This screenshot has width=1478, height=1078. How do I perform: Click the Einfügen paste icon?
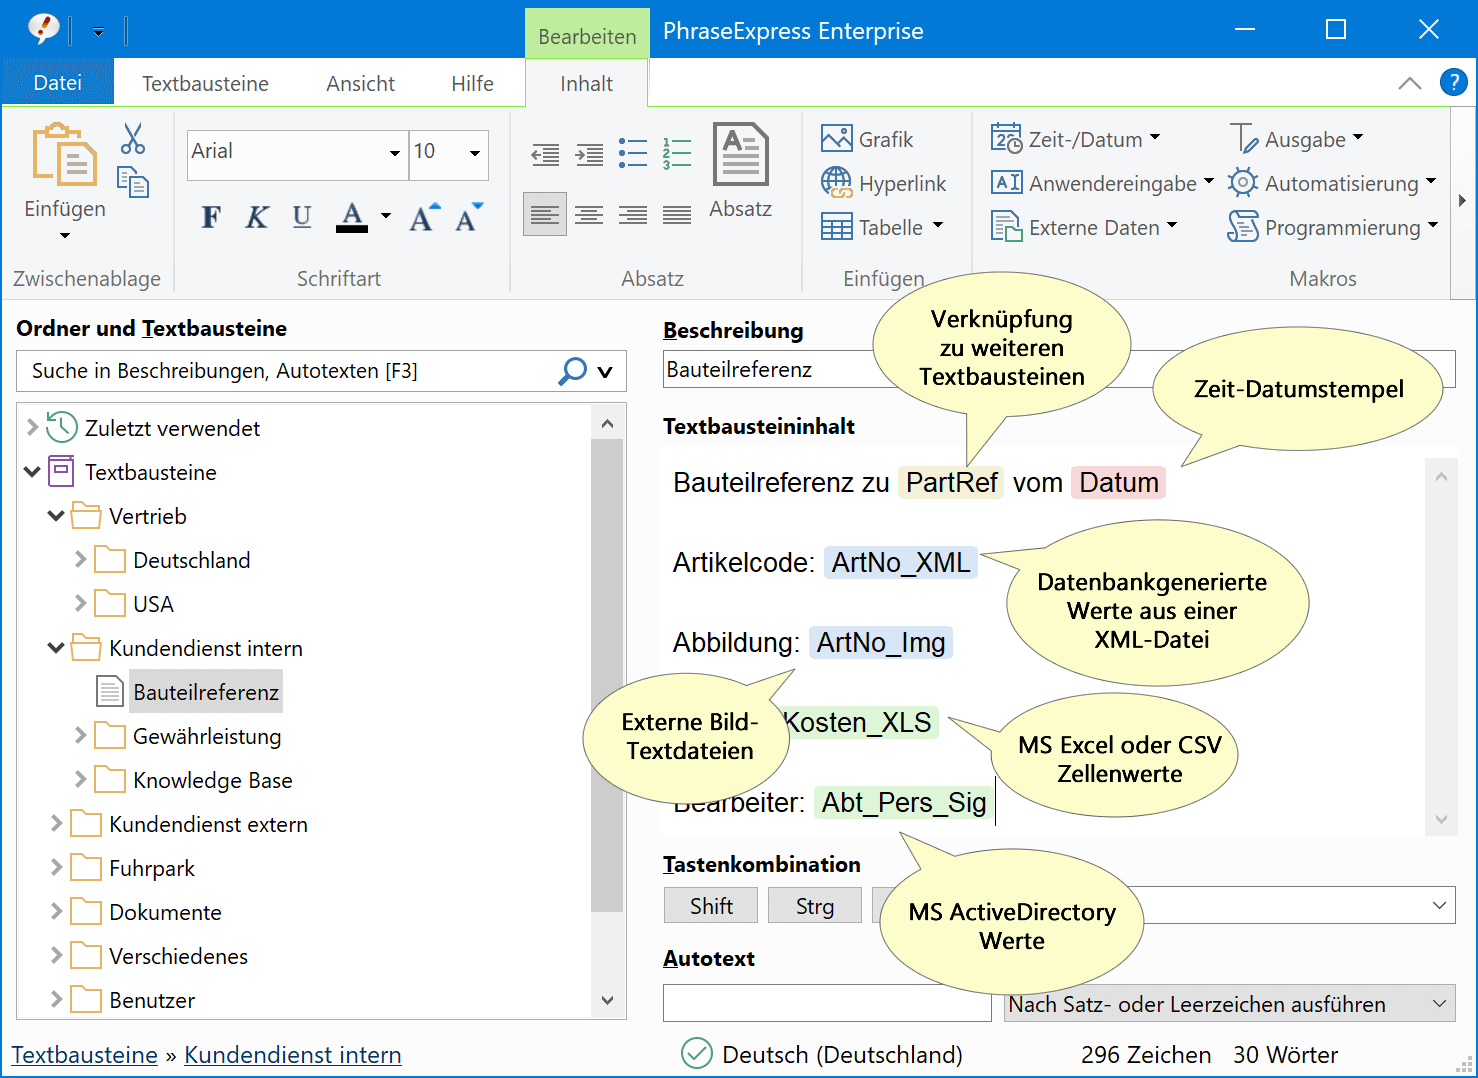[x=64, y=155]
